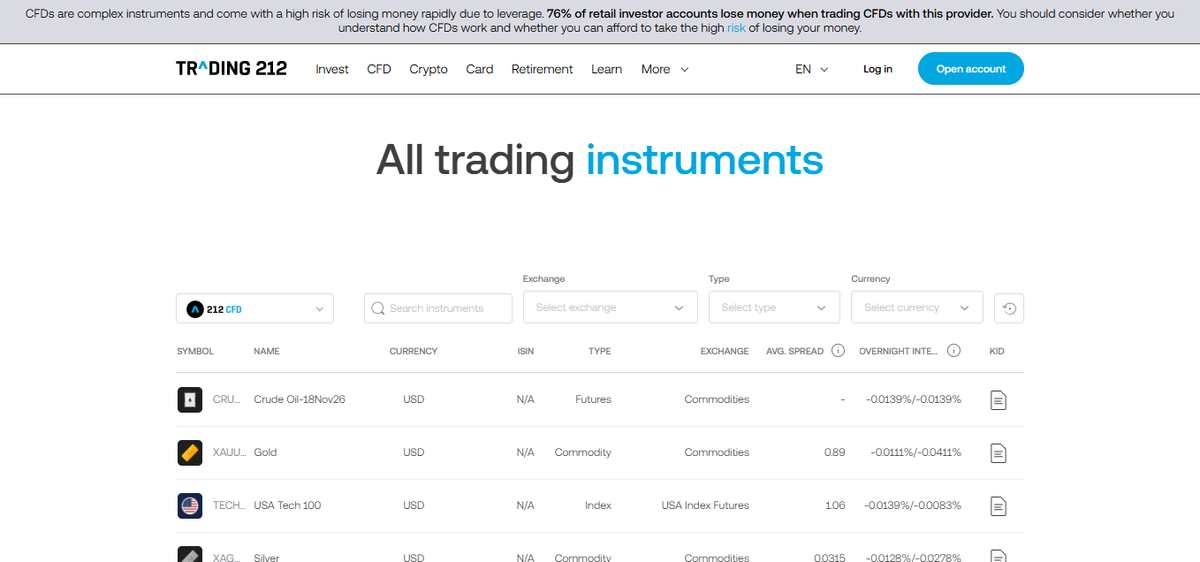Open the KID document for Gold
Viewport: 1200px width, 562px height.
point(997,453)
